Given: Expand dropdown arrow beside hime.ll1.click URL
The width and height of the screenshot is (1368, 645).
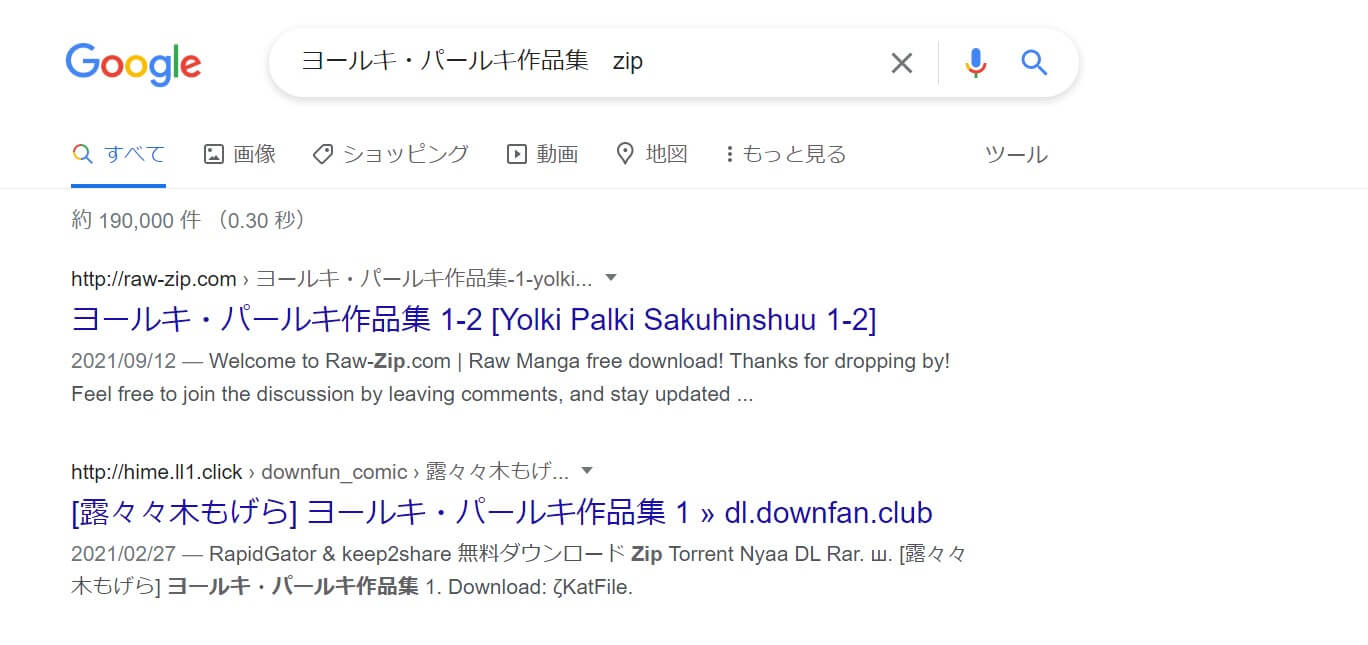Looking at the screenshot, I should point(588,470).
